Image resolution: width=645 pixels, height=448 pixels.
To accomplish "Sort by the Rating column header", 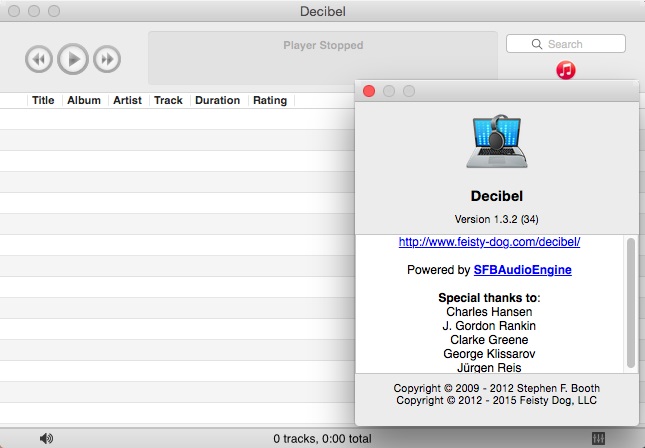I will 270,100.
